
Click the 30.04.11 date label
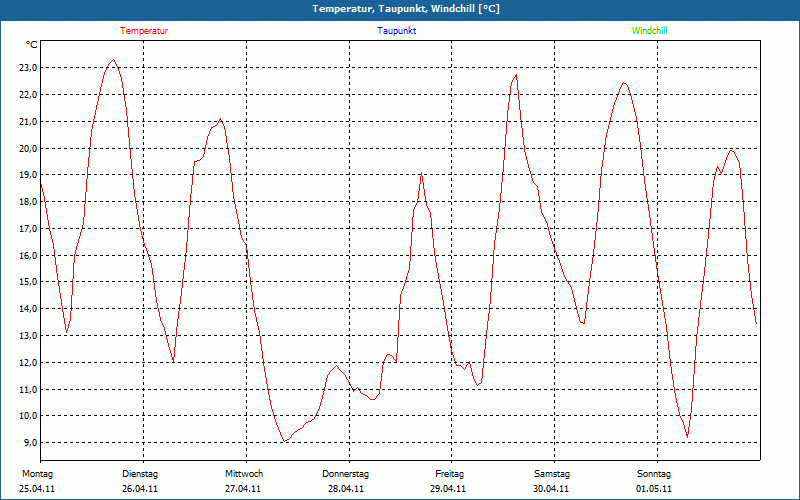pyautogui.click(x=551, y=489)
